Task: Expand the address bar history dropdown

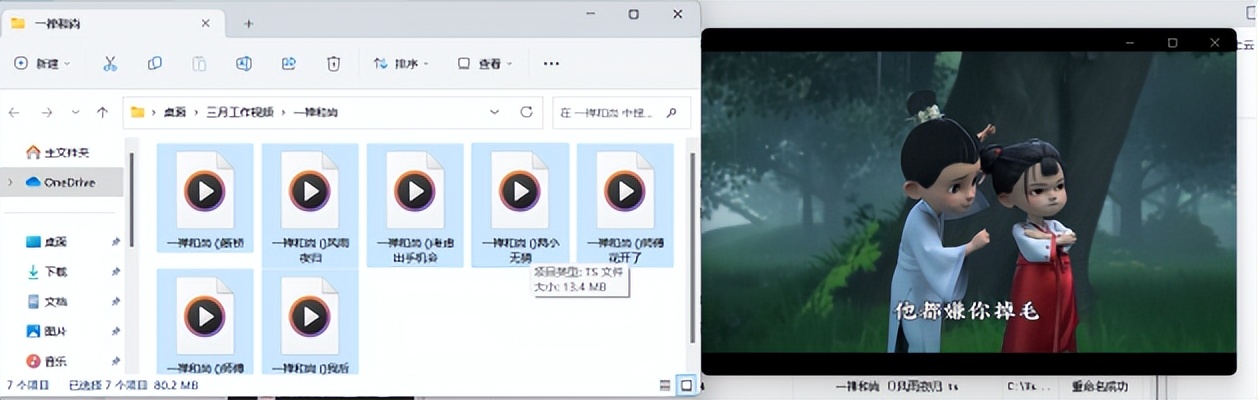Action: pyautogui.click(x=495, y=112)
